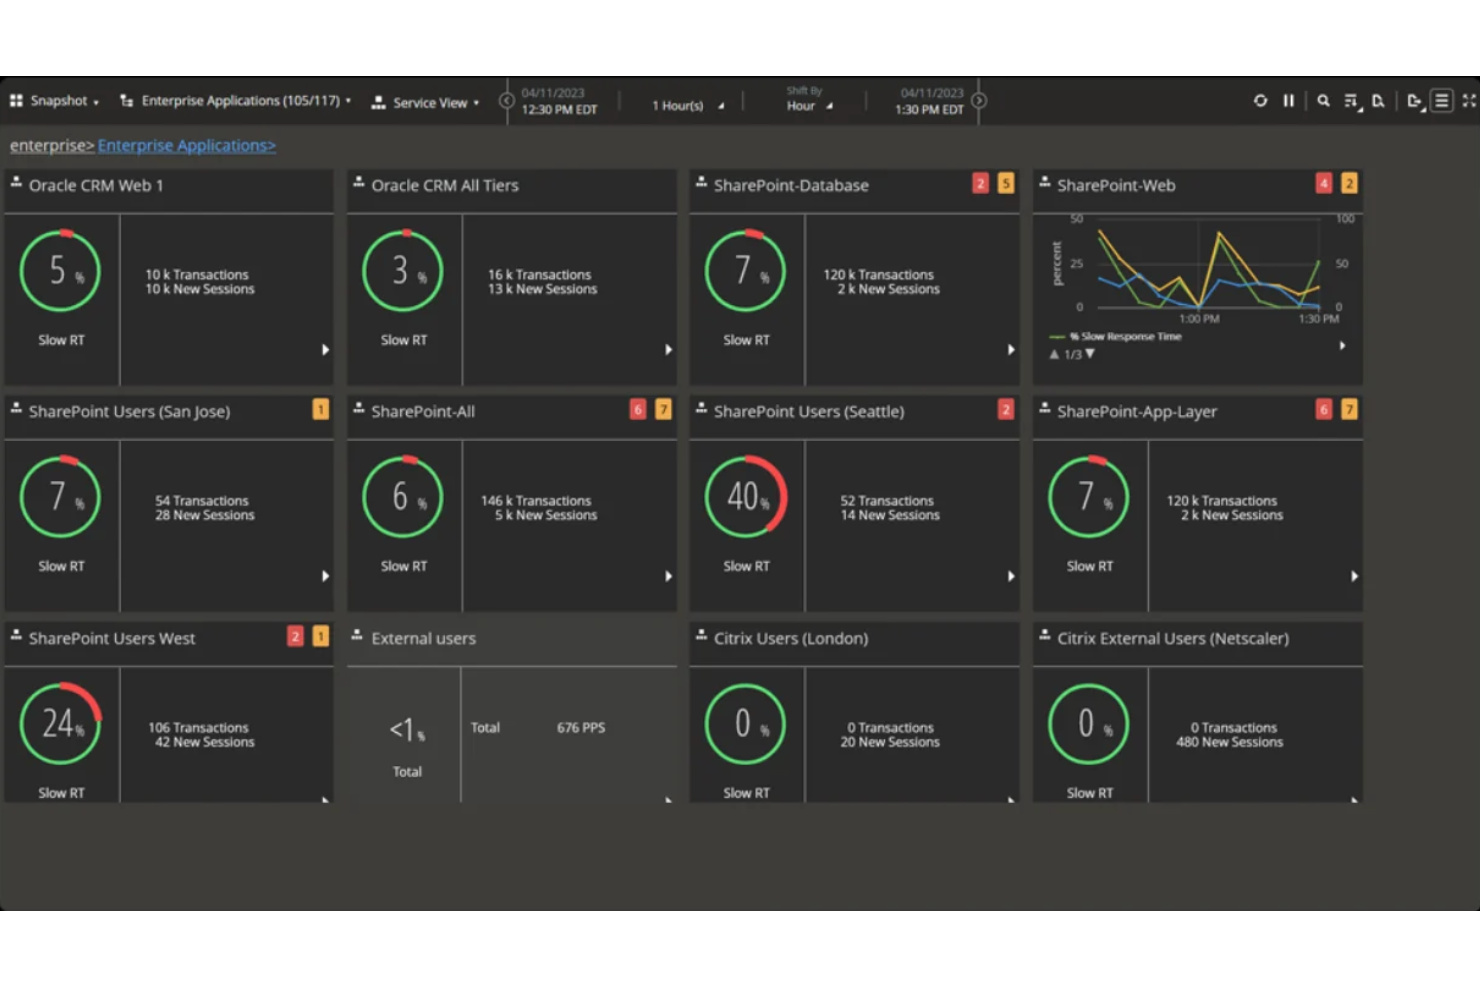Open the search magnifier tool

point(1324,101)
